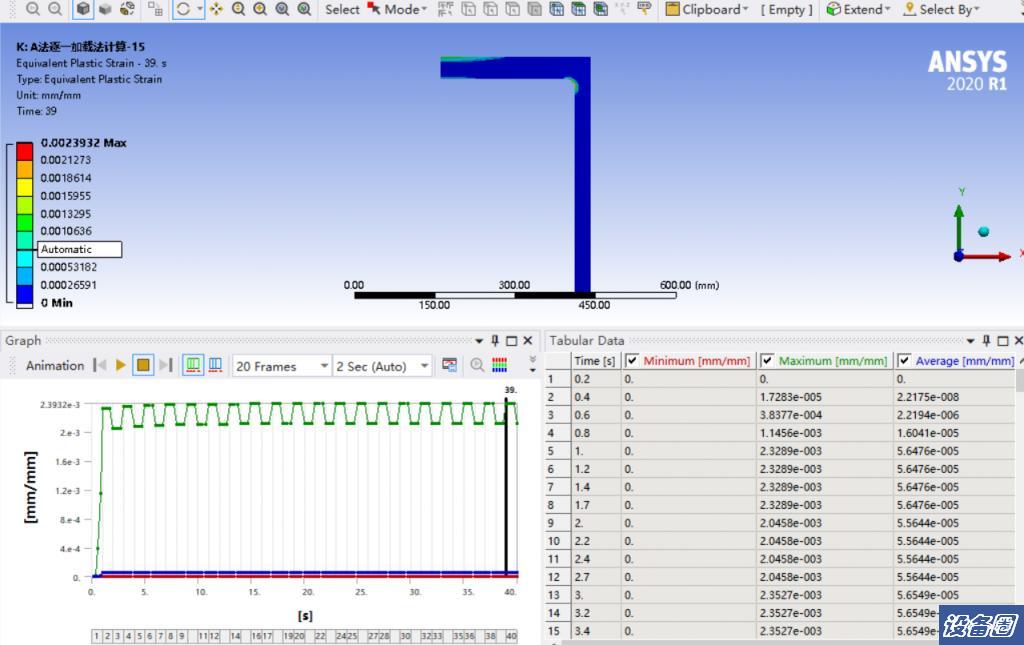The height and width of the screenshot is (645, 1024).
Task: Maximize the Graph panel
Action: [511, 341]
